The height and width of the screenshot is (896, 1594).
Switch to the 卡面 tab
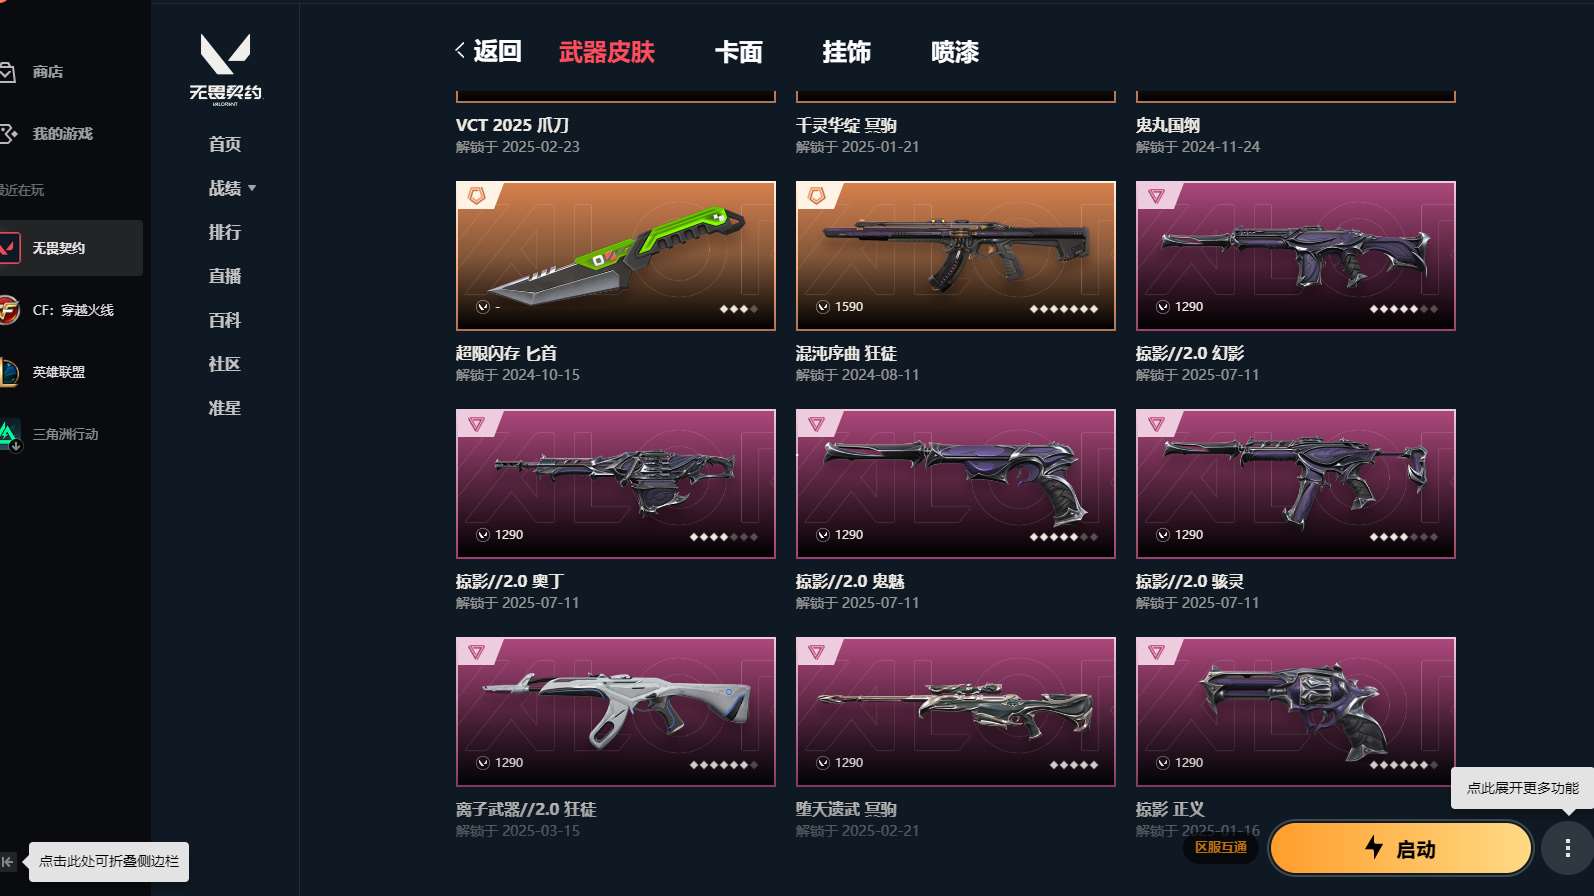[x=738, y=52]
